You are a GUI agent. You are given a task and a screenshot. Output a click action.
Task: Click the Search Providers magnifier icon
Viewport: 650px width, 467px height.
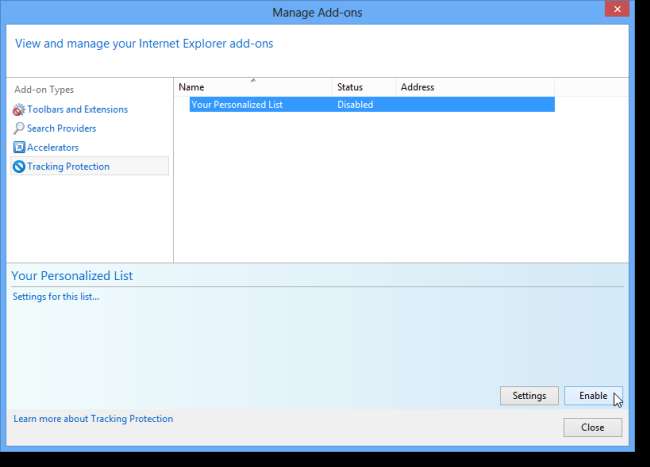(19, 128)
